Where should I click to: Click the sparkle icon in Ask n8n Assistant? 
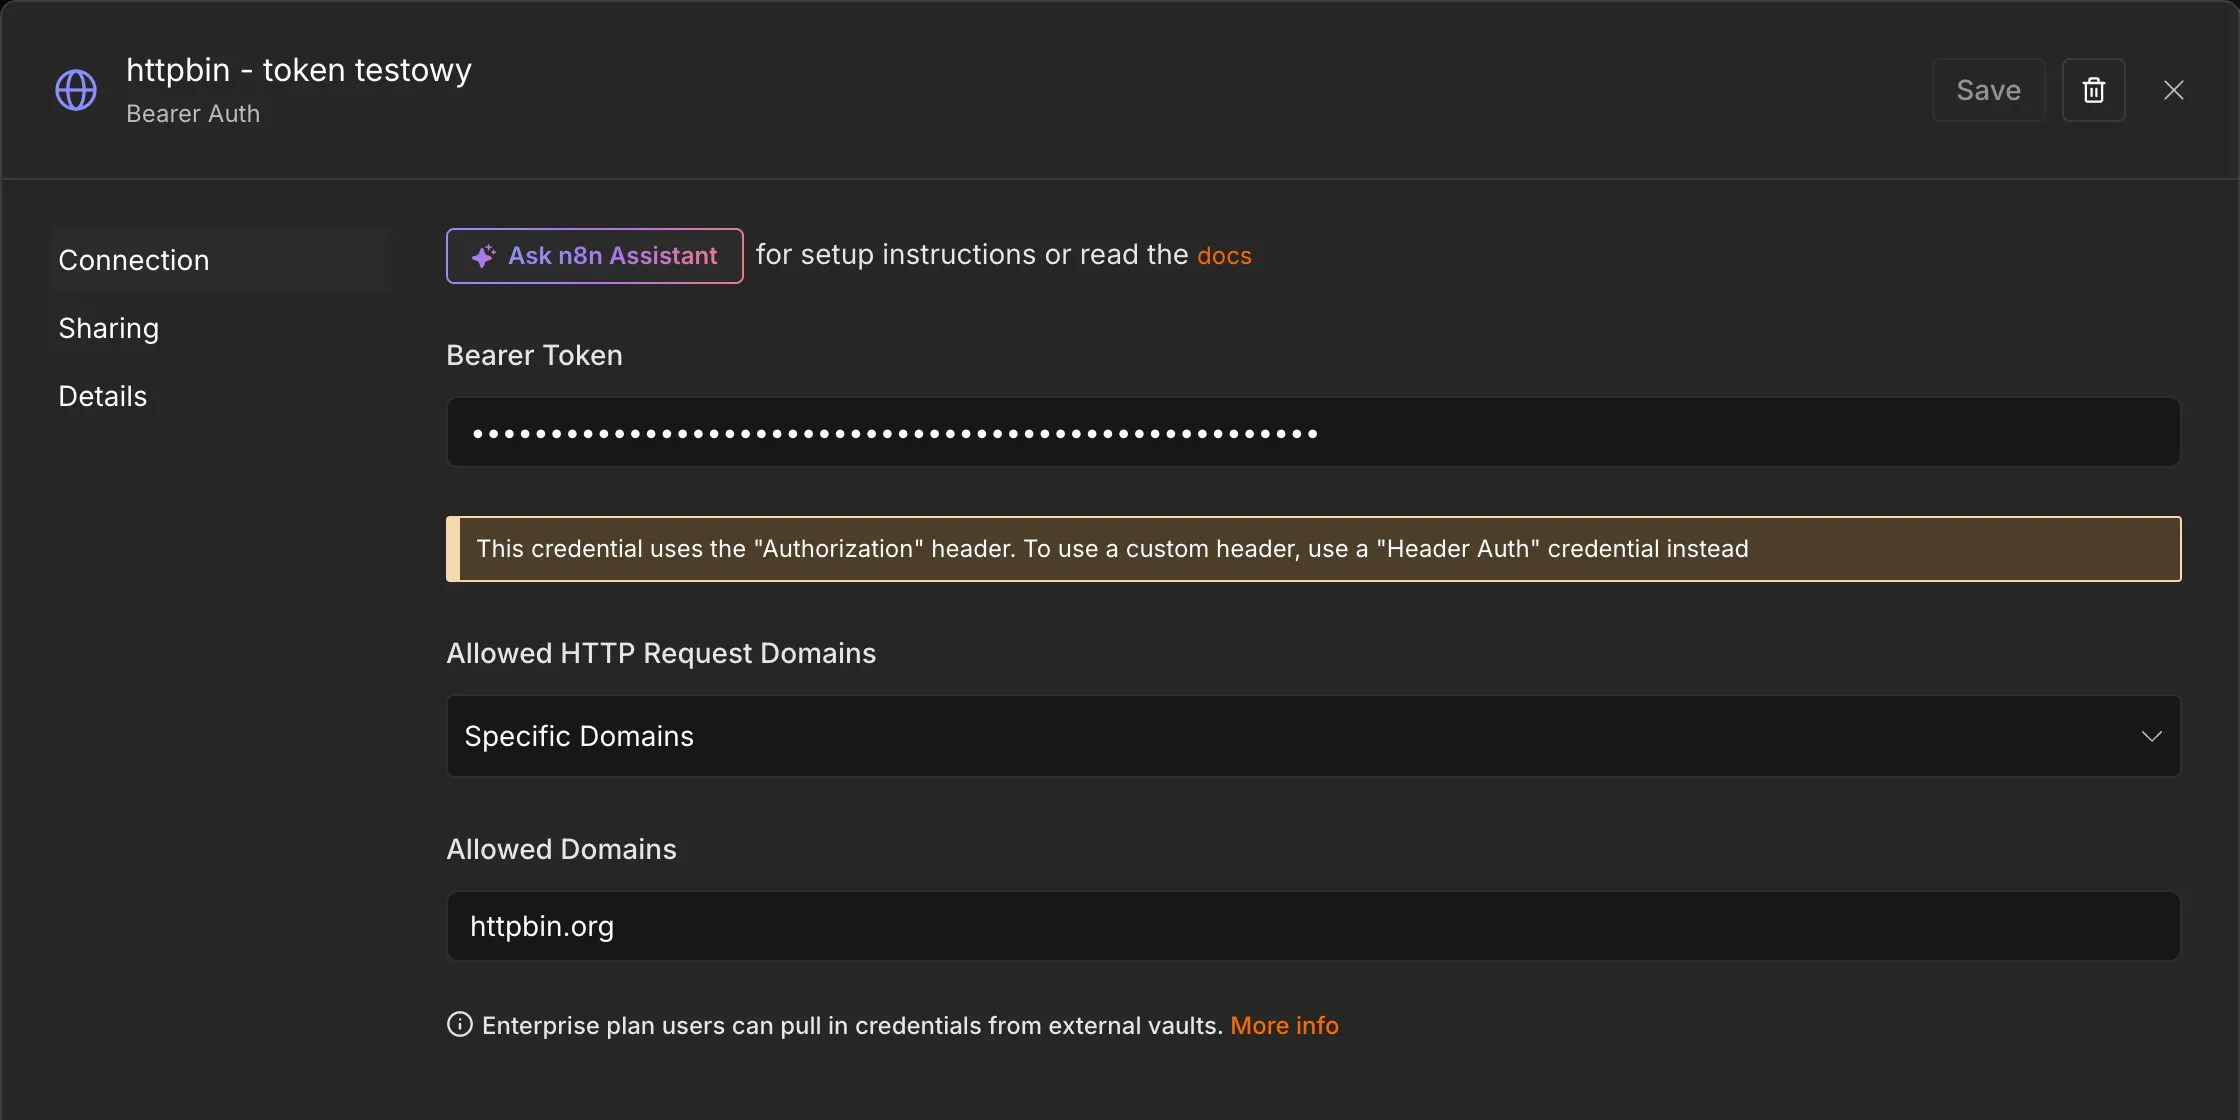pyautogui.click(x=484, y=256)
